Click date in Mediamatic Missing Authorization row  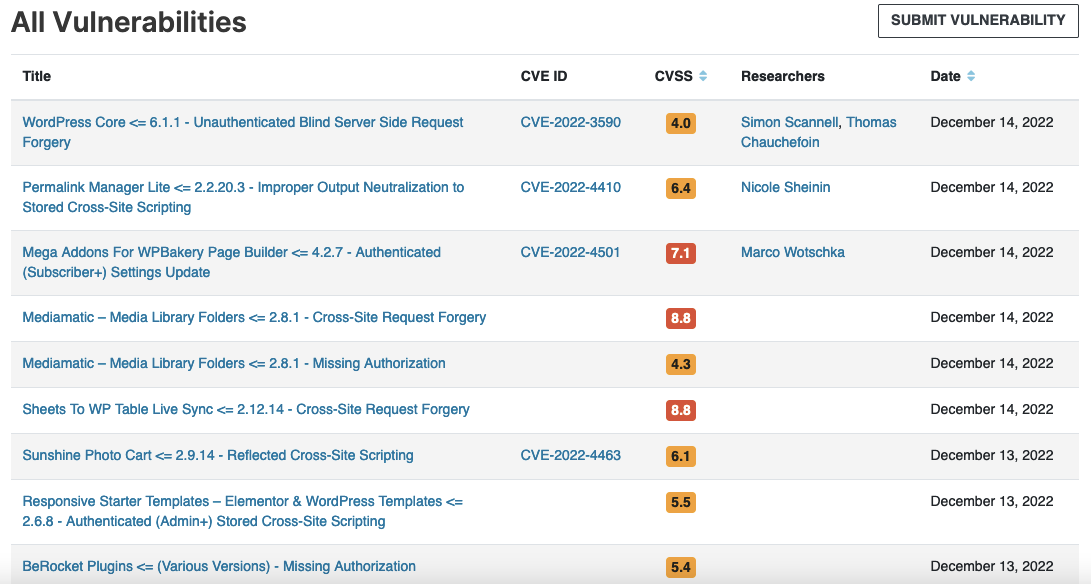point(992,363)
